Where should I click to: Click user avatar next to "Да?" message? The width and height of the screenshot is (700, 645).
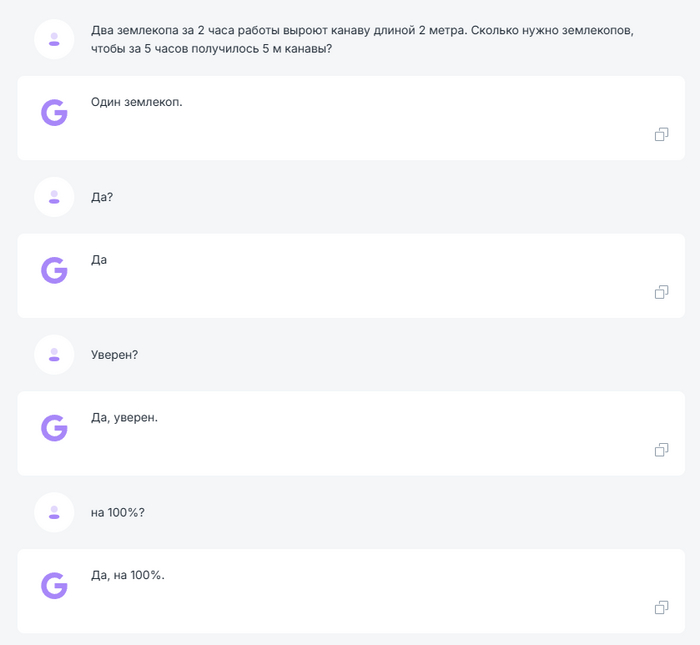pos(54,197)
